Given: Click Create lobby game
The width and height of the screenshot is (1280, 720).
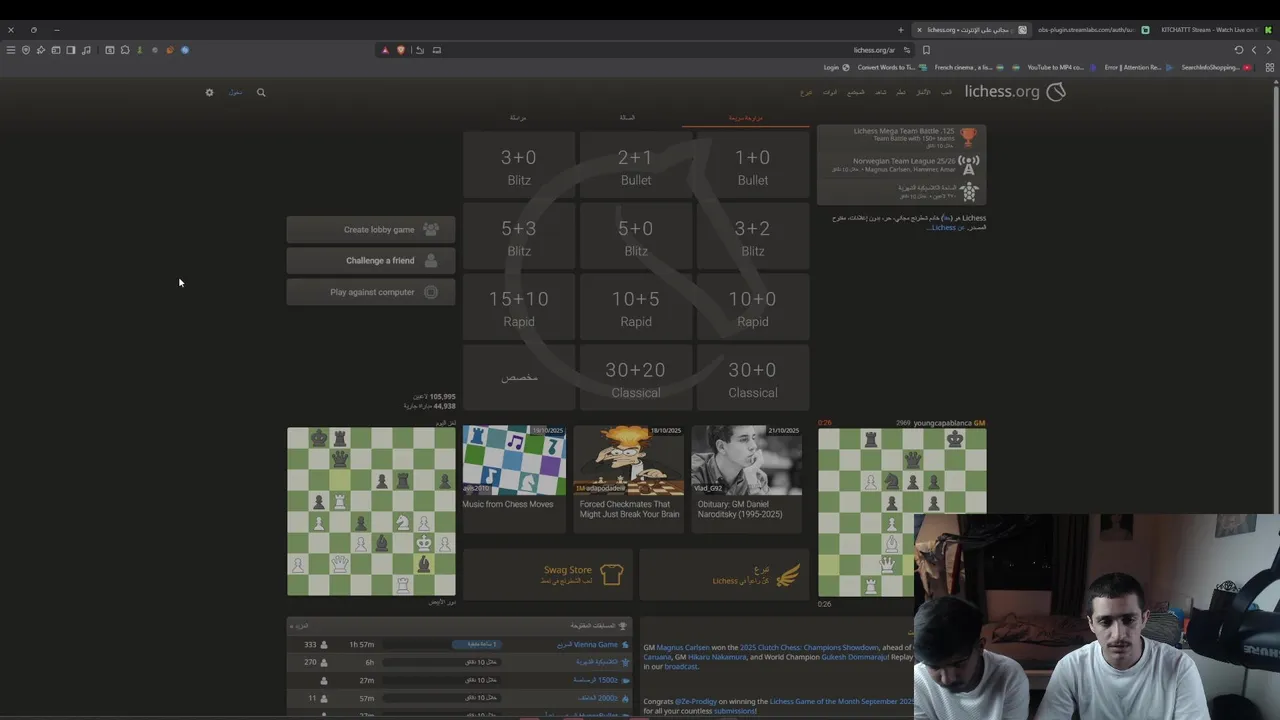Looking at the screenshot, I should tap(371, 229).
